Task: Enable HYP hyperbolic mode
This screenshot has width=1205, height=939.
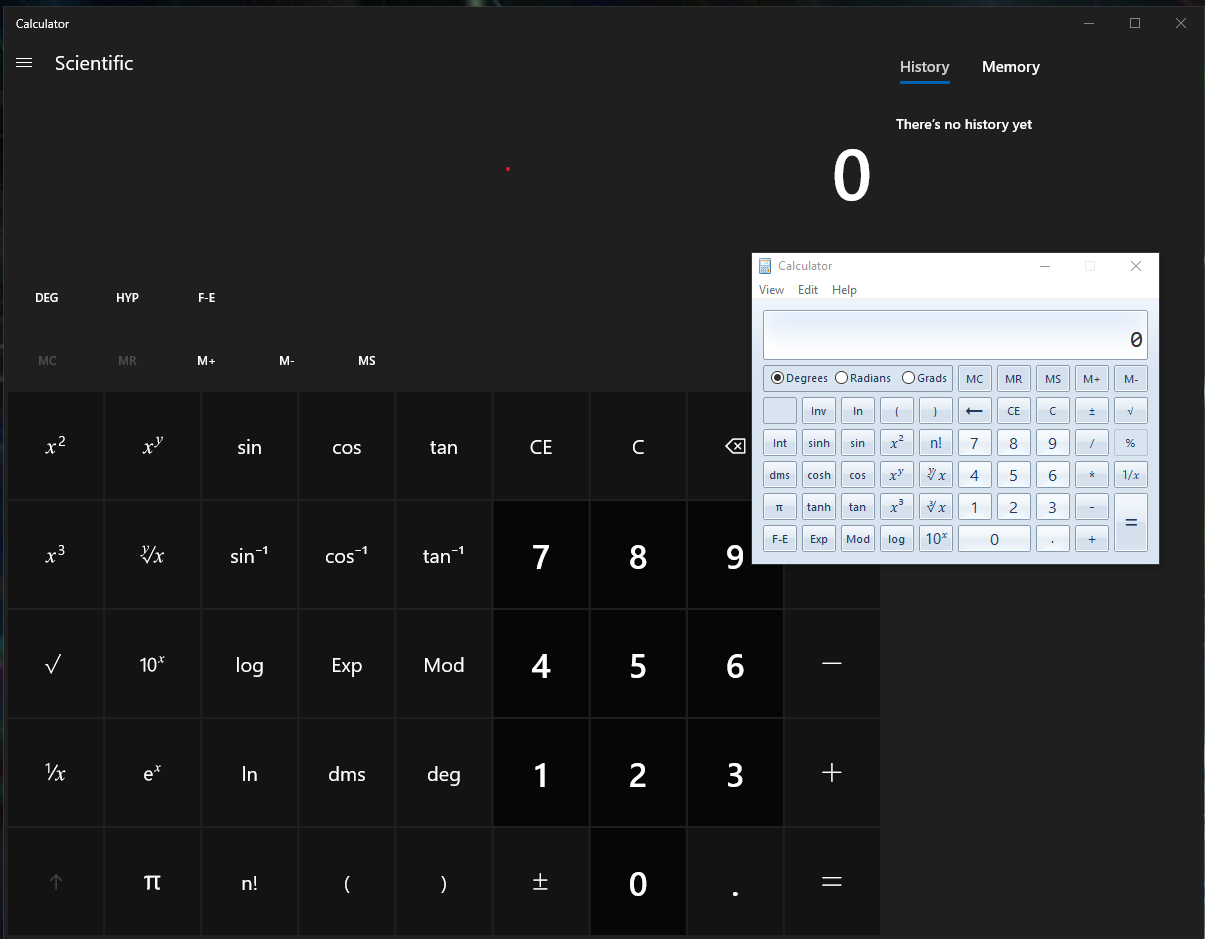Action: click(x=127, y=297)
